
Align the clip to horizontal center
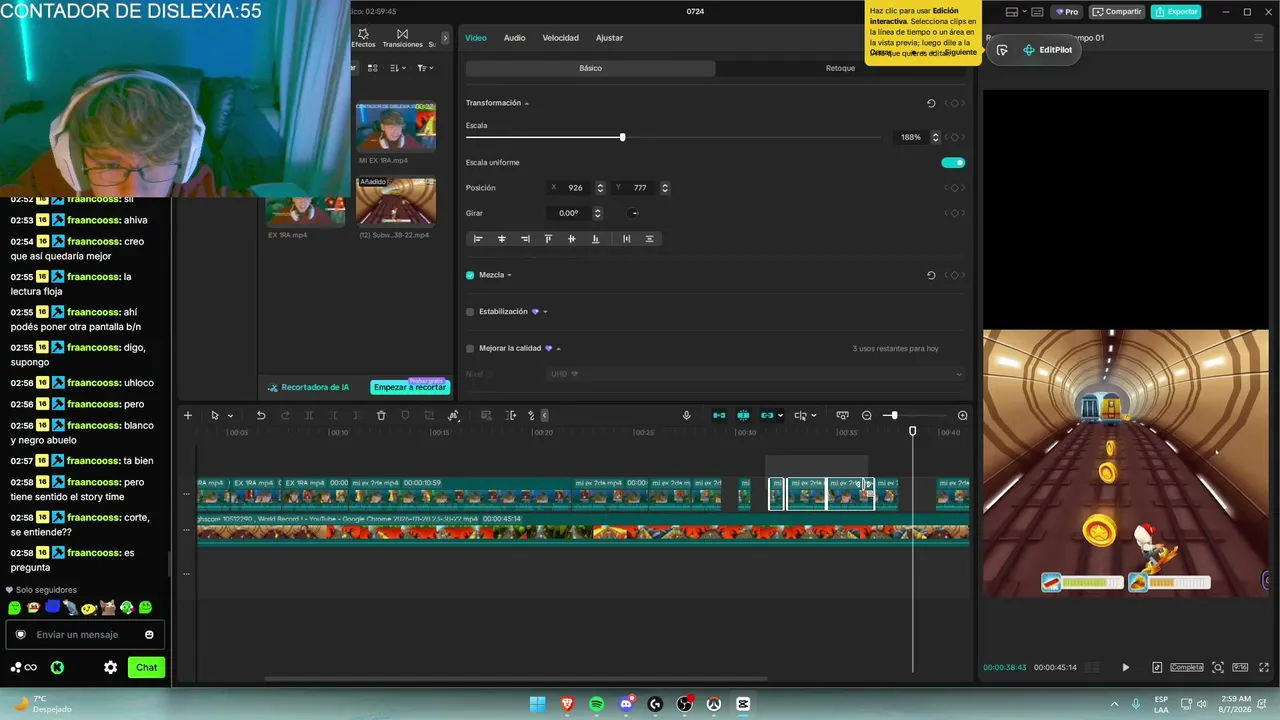pos(502,239)
